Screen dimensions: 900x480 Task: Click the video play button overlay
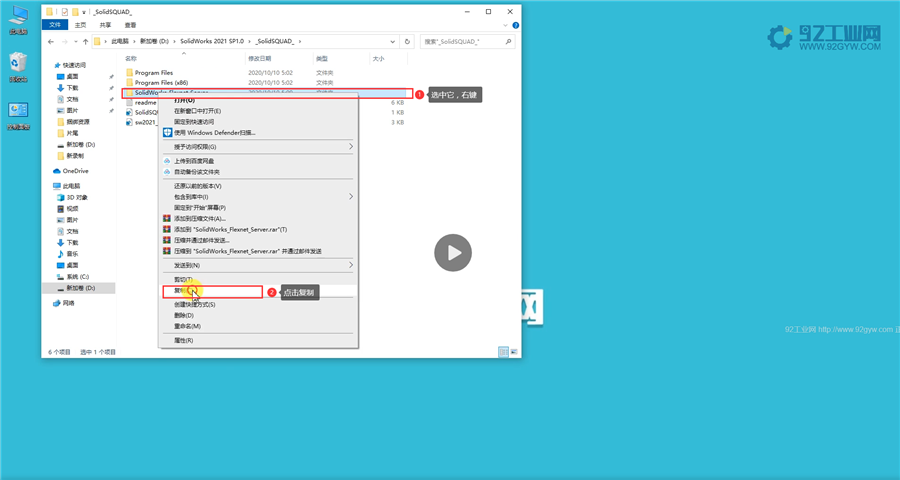[x=453, y=253]
